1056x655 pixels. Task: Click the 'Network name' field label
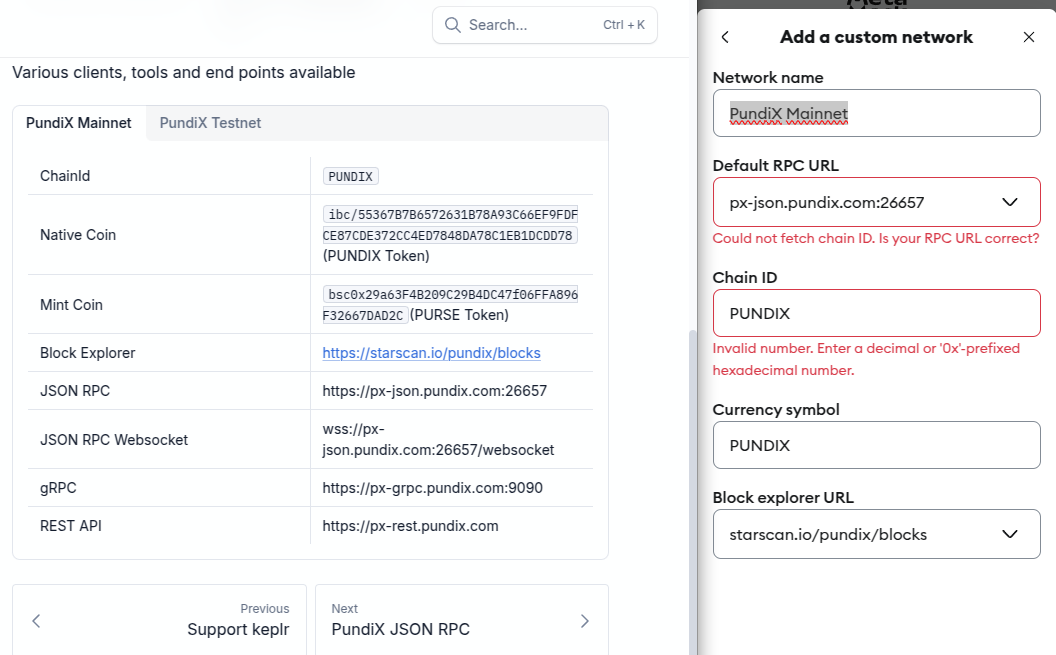click(768, 77)
